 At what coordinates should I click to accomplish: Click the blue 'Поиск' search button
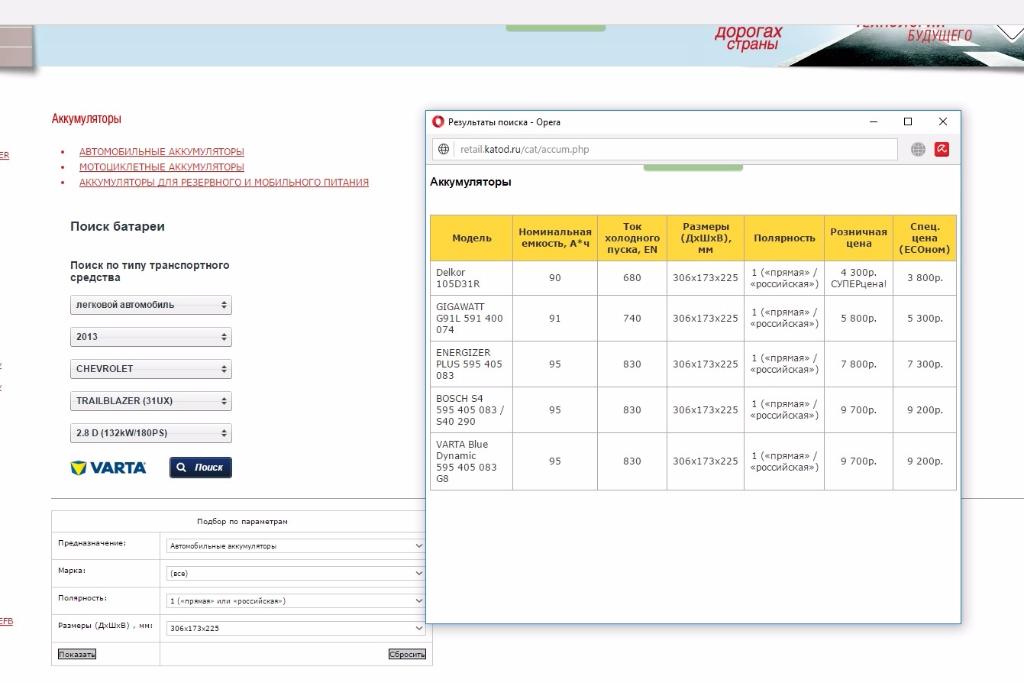pos(200,468)
